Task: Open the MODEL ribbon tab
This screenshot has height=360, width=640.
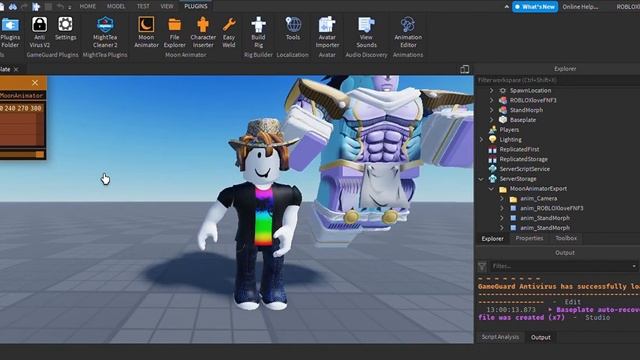Action: coord(116,6)
